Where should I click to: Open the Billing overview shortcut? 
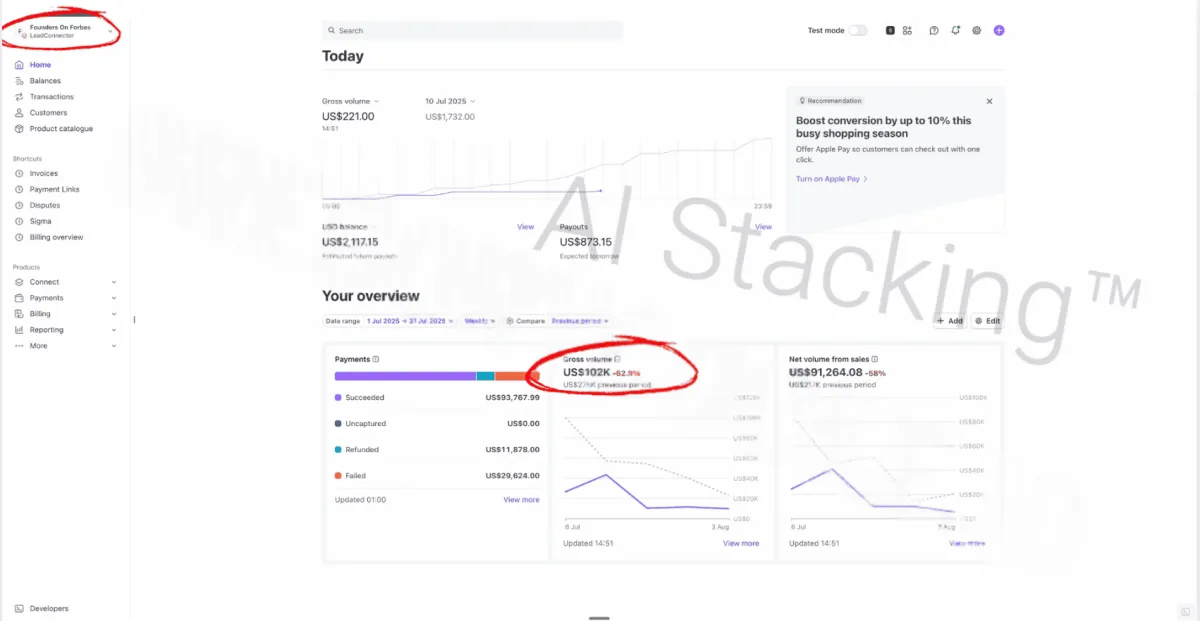[x=56, y=237]
